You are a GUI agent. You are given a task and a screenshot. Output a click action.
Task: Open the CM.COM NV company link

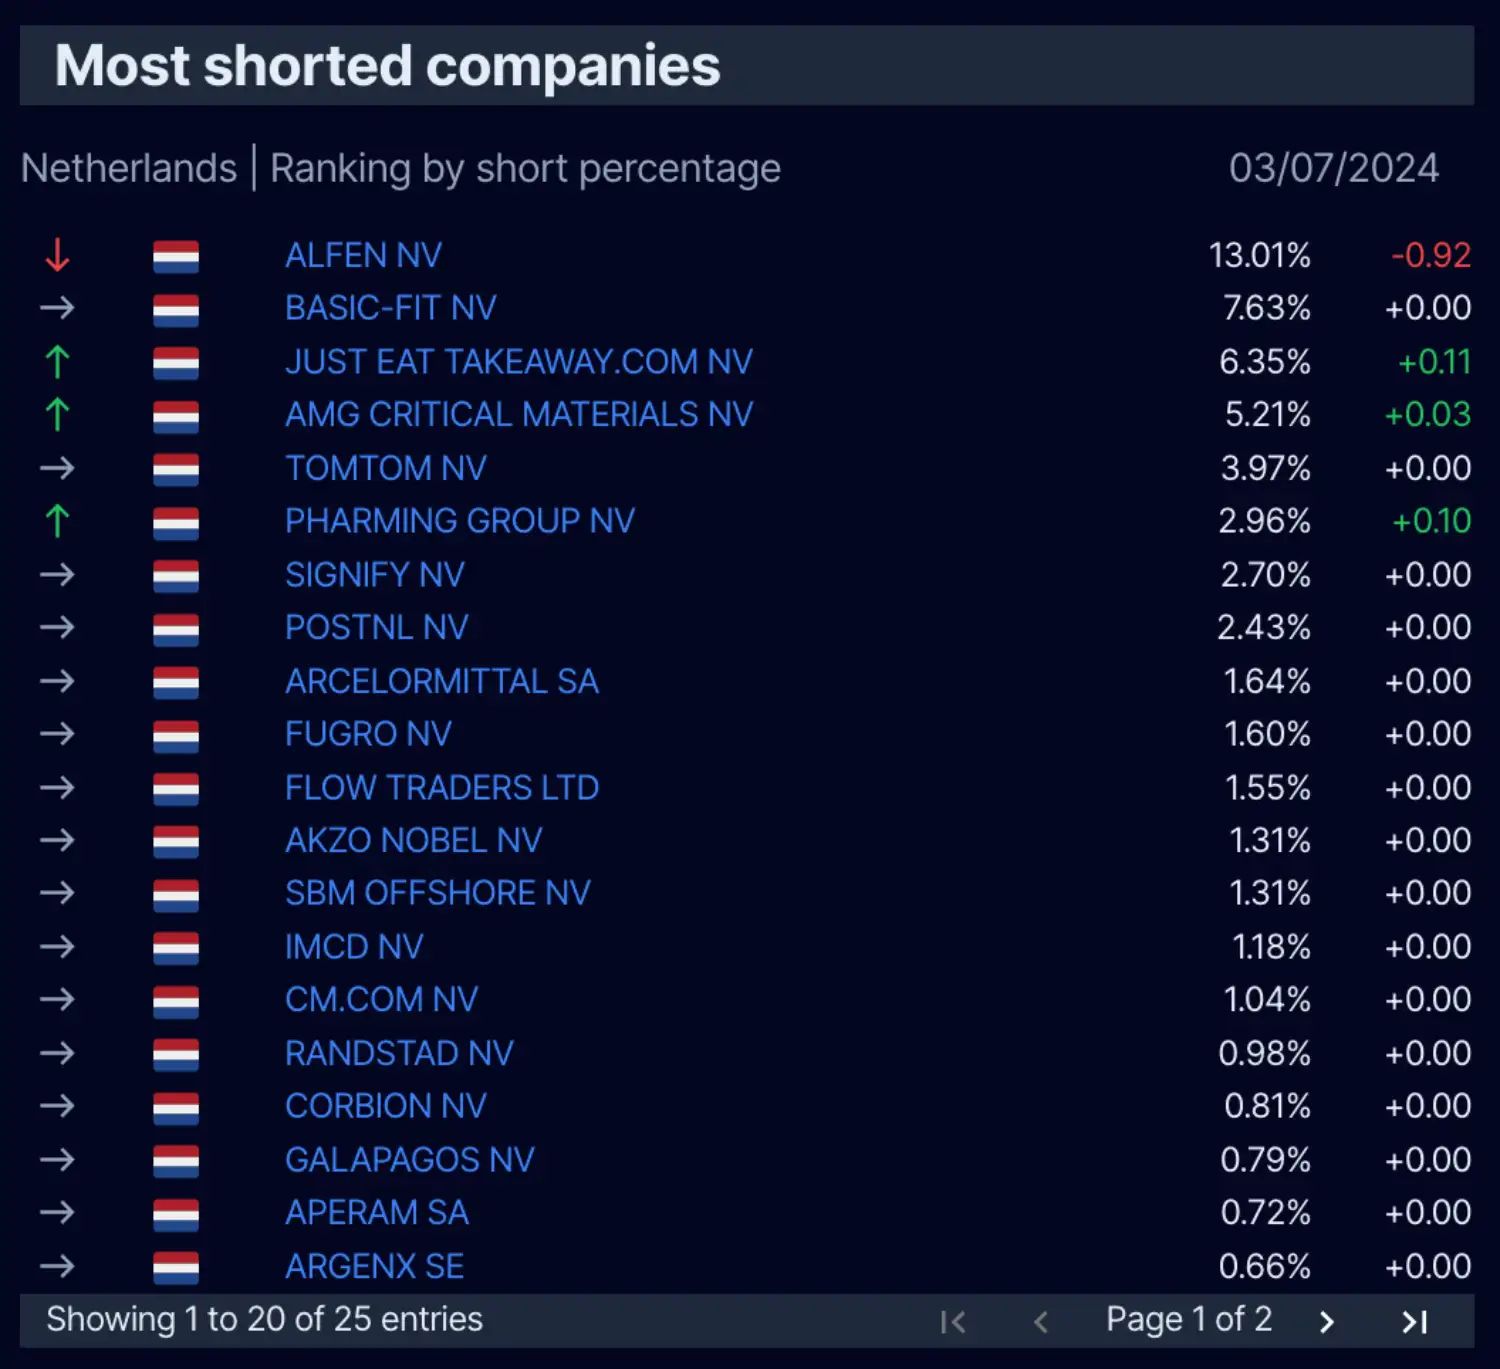pos(382,999)
